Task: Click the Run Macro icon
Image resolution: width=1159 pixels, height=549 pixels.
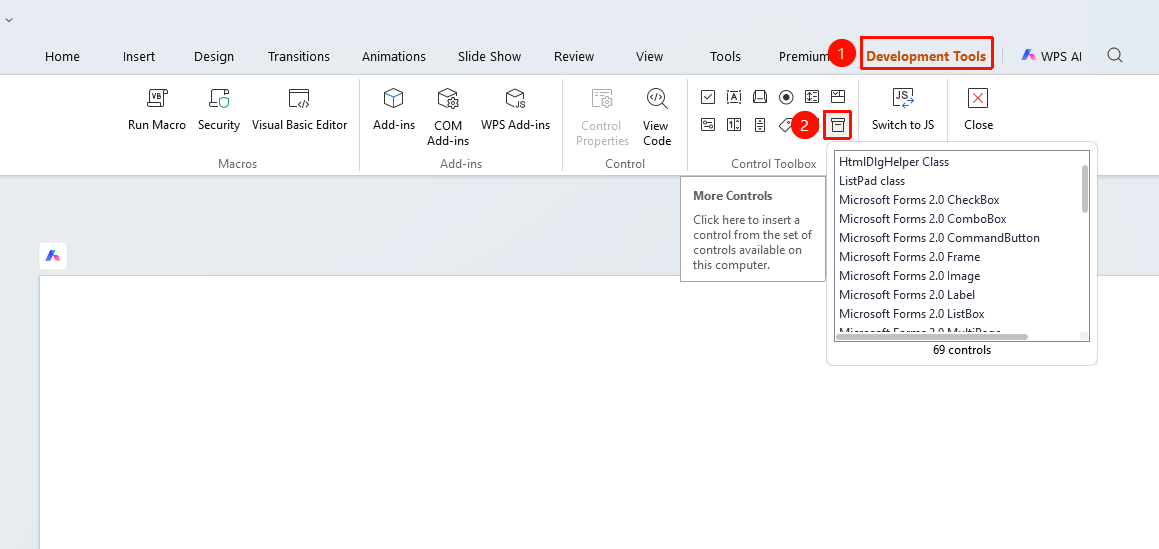Action: coord(157,98)
